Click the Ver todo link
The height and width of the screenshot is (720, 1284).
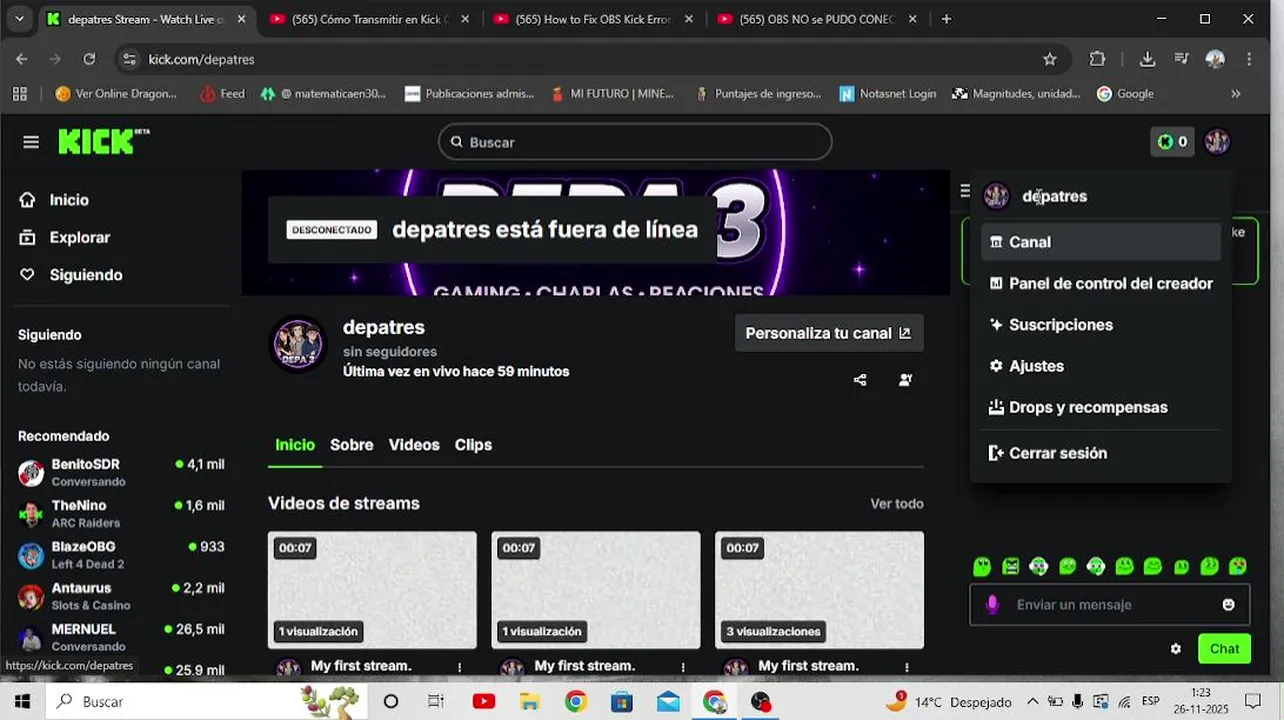point(897,504)
